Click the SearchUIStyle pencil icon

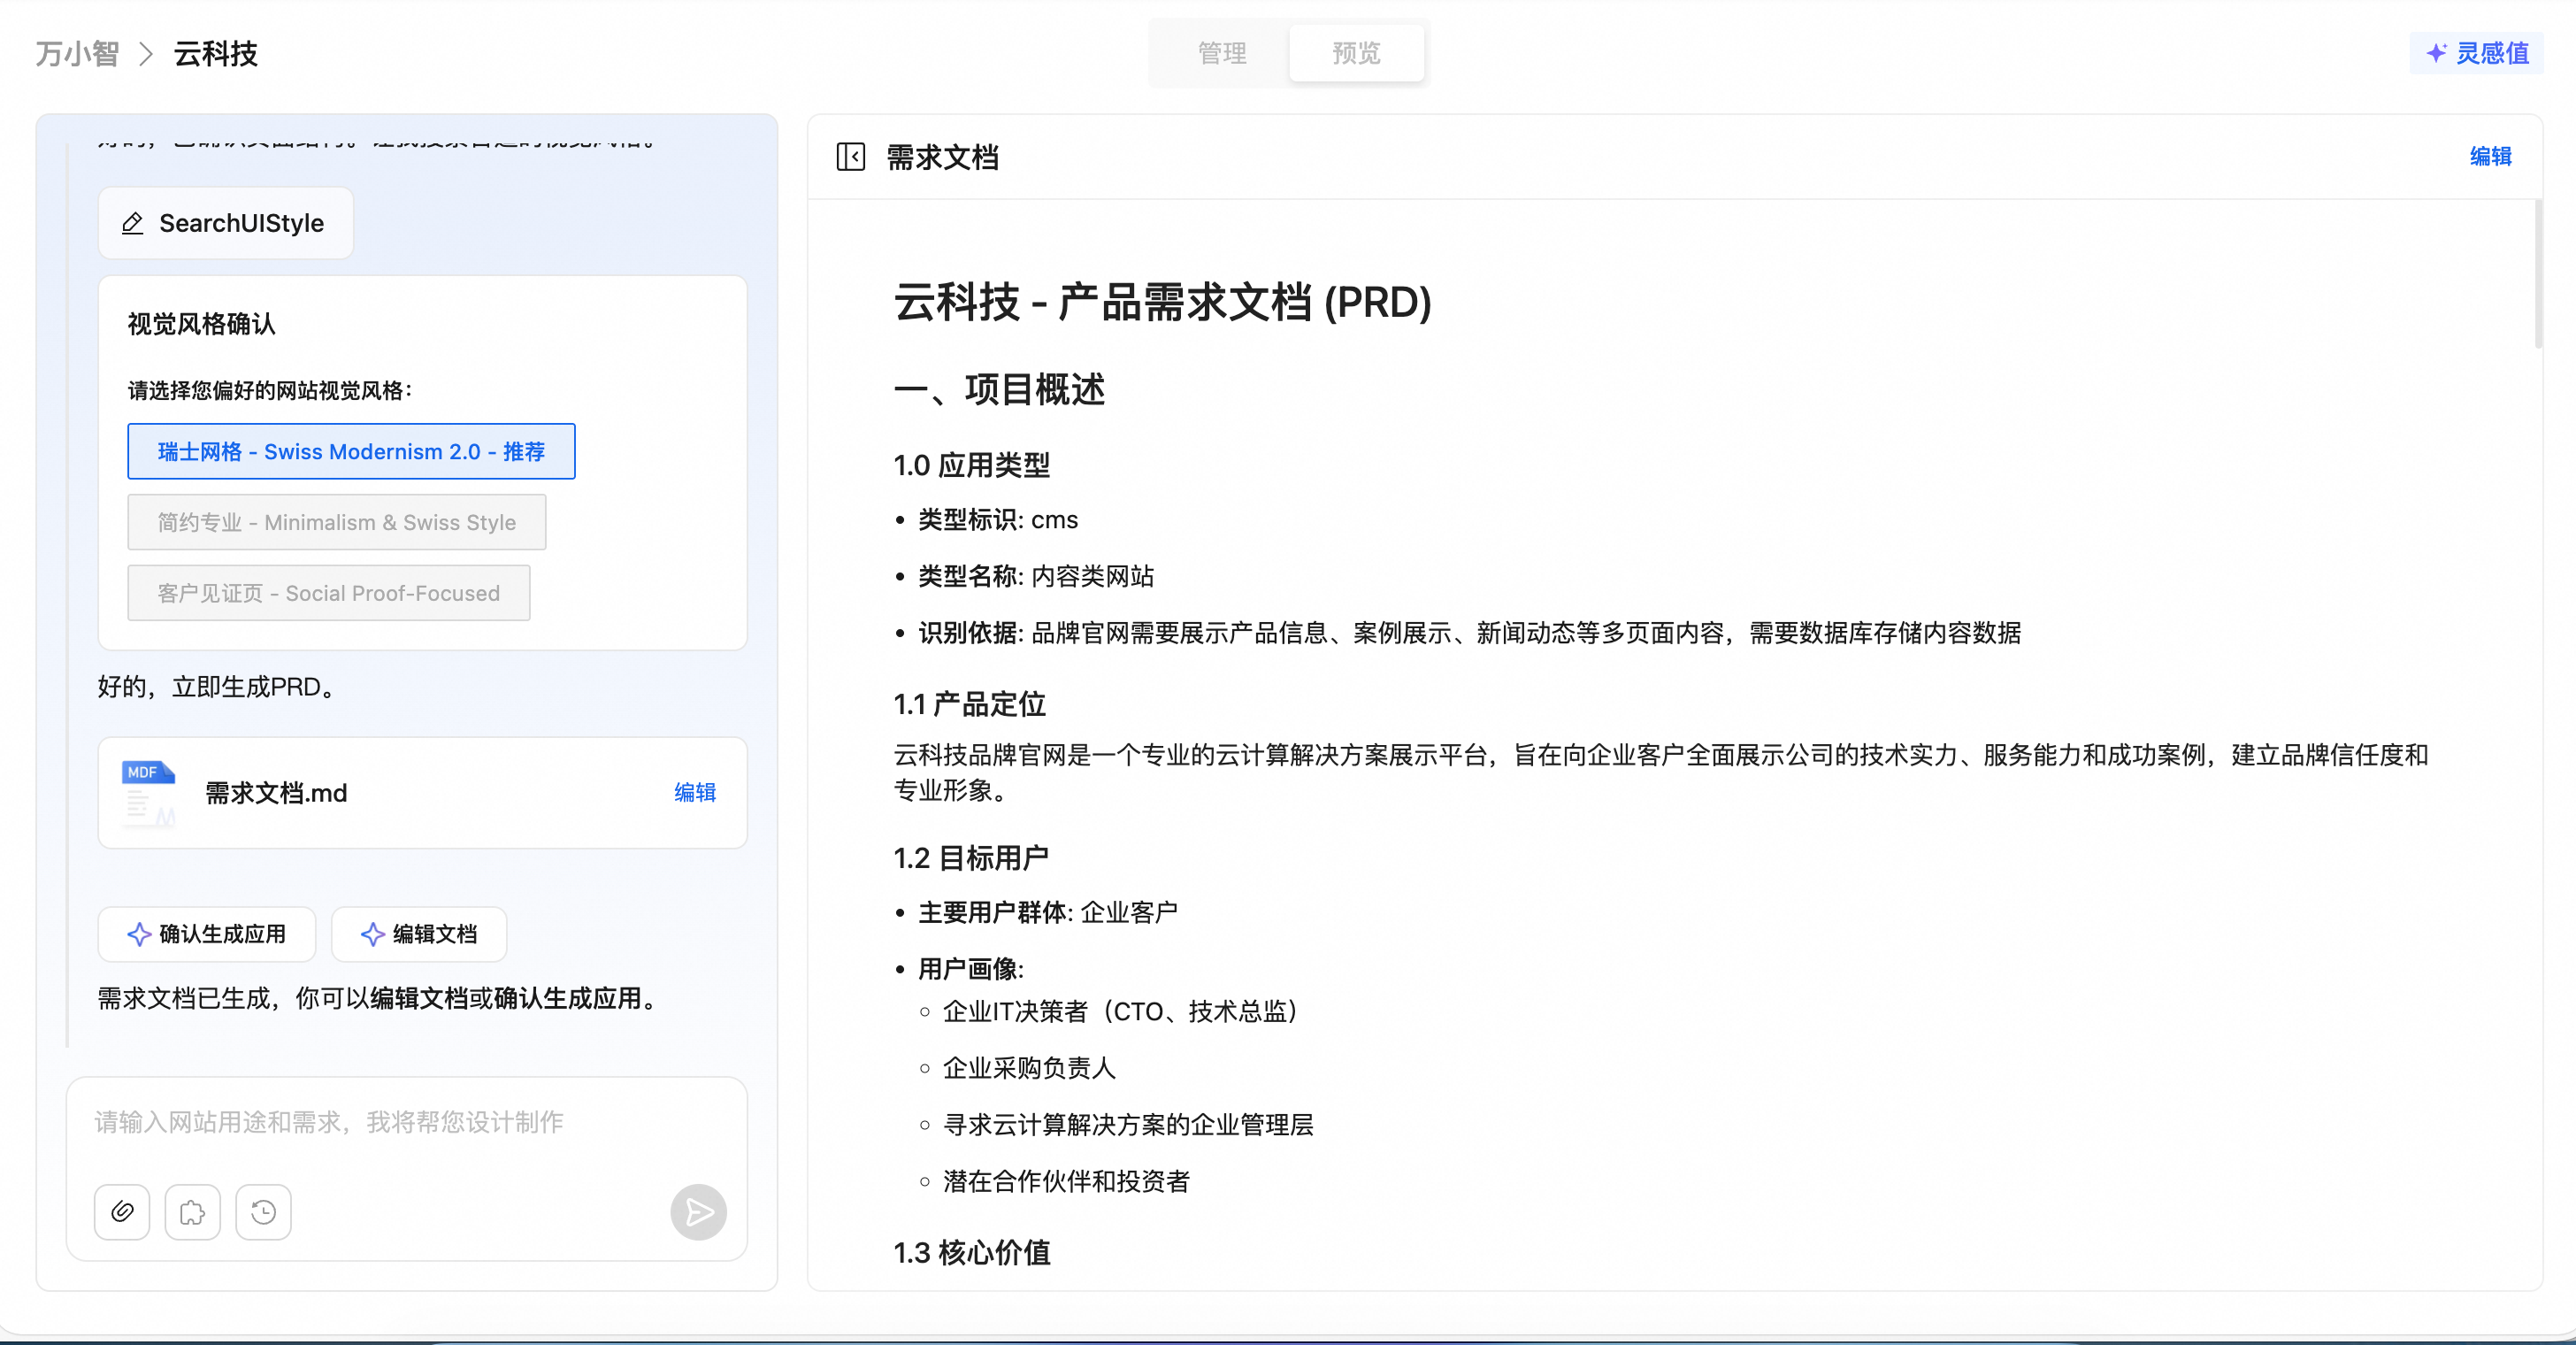point(133,223)
